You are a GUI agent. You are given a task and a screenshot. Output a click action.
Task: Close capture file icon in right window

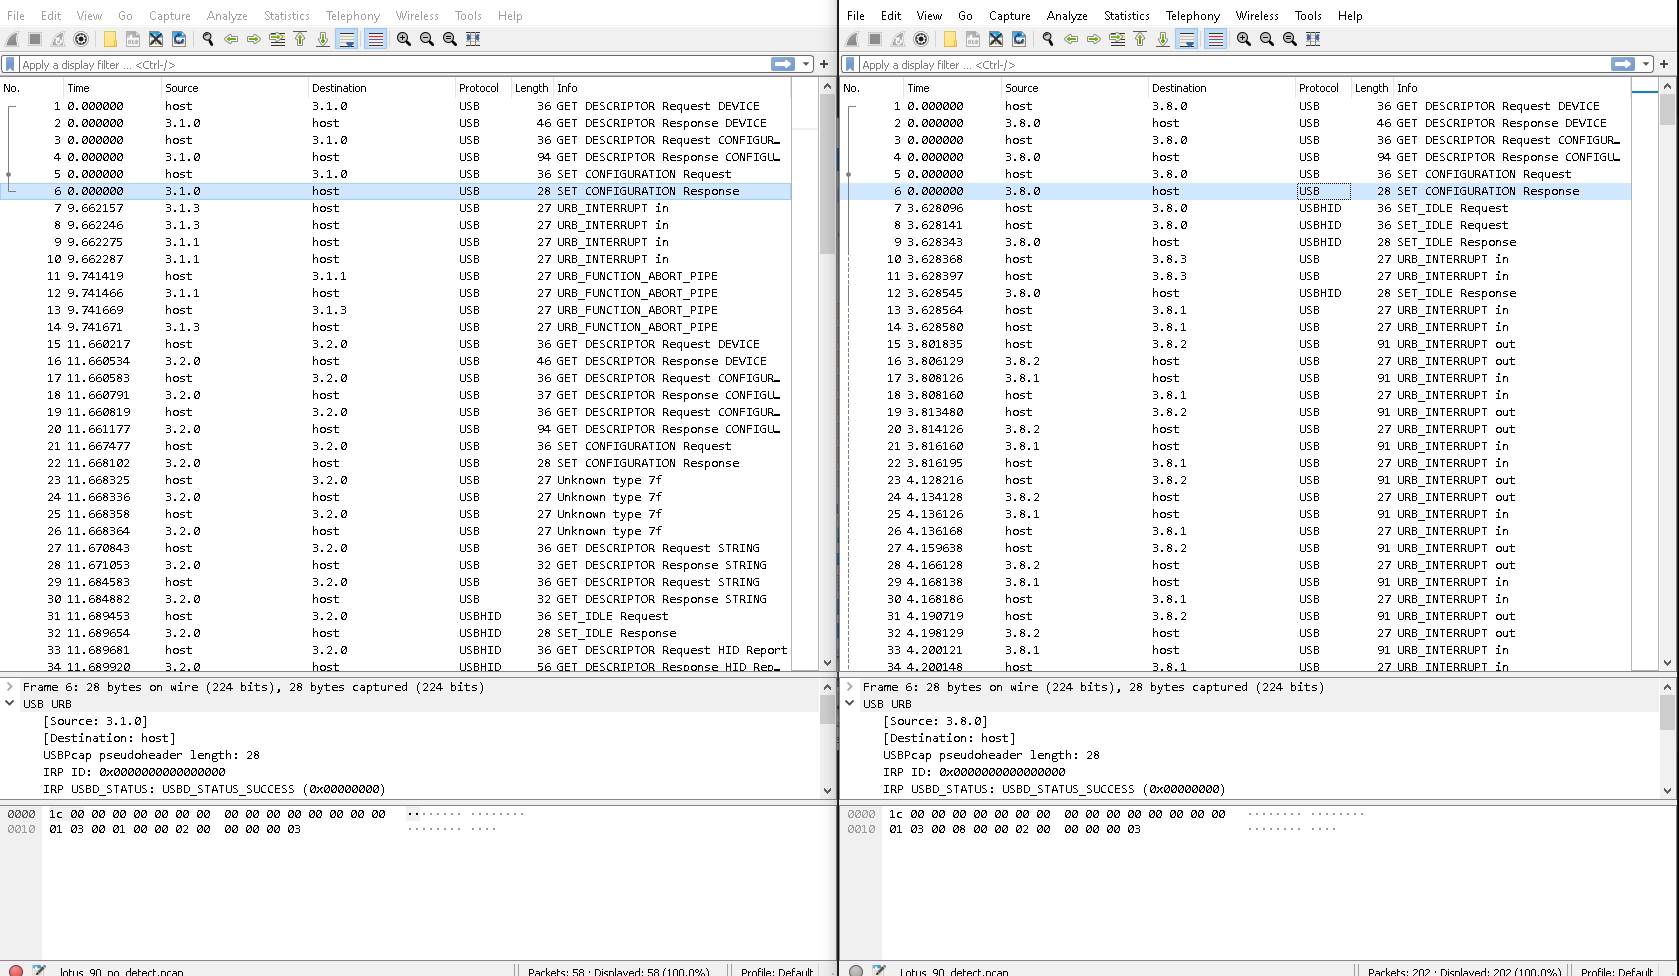(996, 39)
